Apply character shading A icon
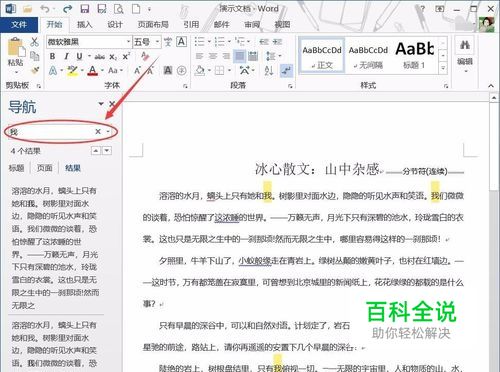 (168, 70)
